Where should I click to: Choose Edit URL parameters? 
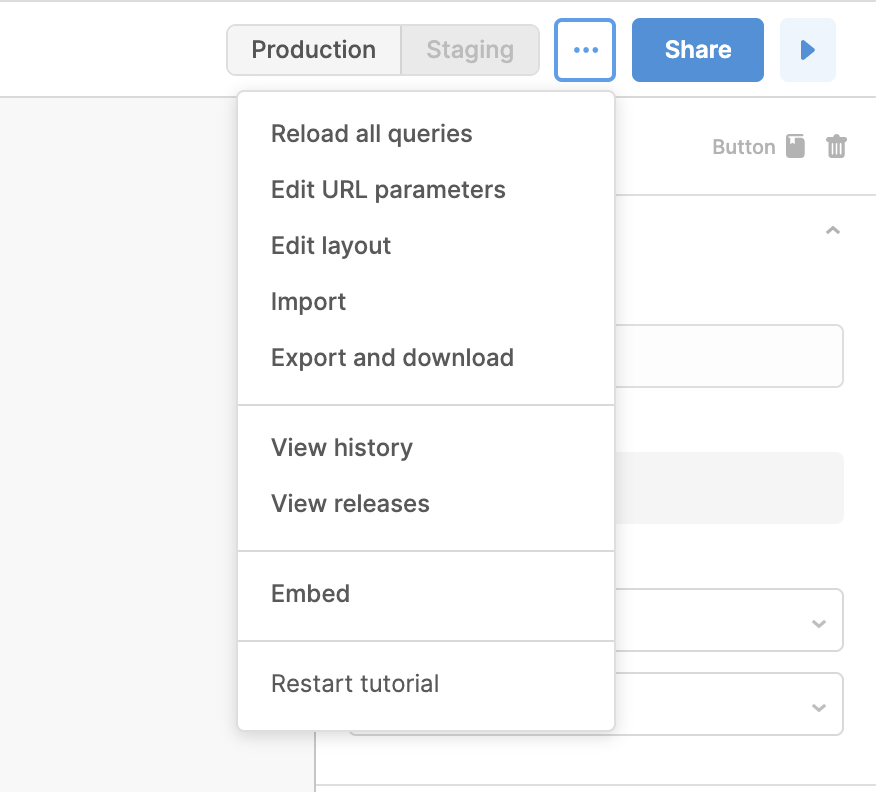pyautogui.click(x=426, y=190)
